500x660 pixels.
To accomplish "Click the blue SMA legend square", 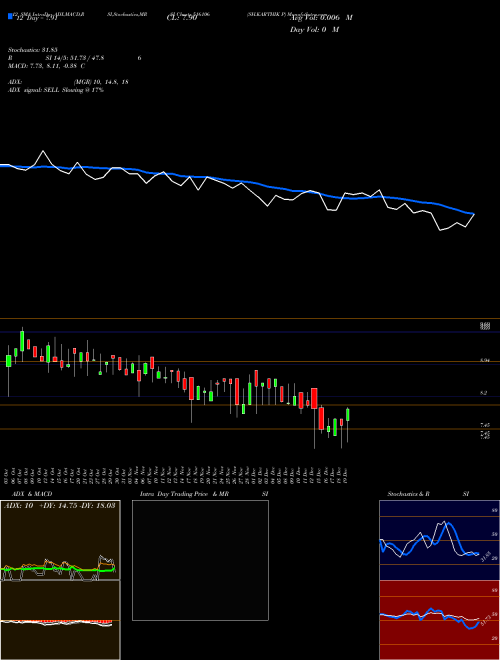I will click(10, 17).
